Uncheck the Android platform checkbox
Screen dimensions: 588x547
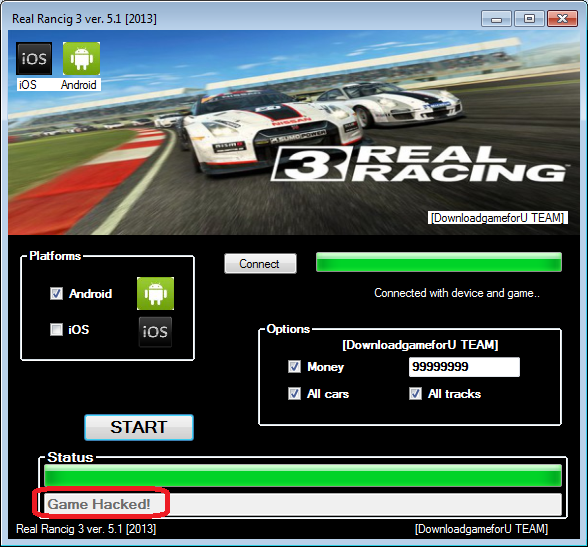click(57, 293)
